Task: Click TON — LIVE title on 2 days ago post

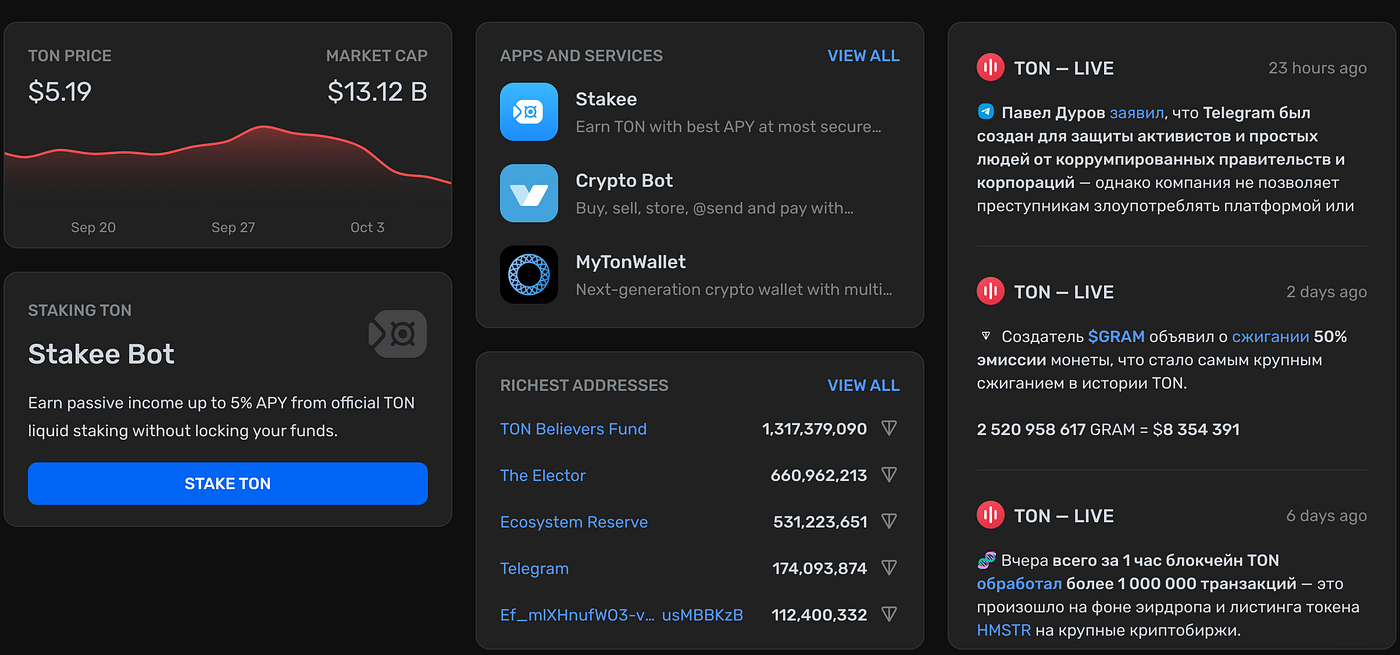Action: point(1064,292)
